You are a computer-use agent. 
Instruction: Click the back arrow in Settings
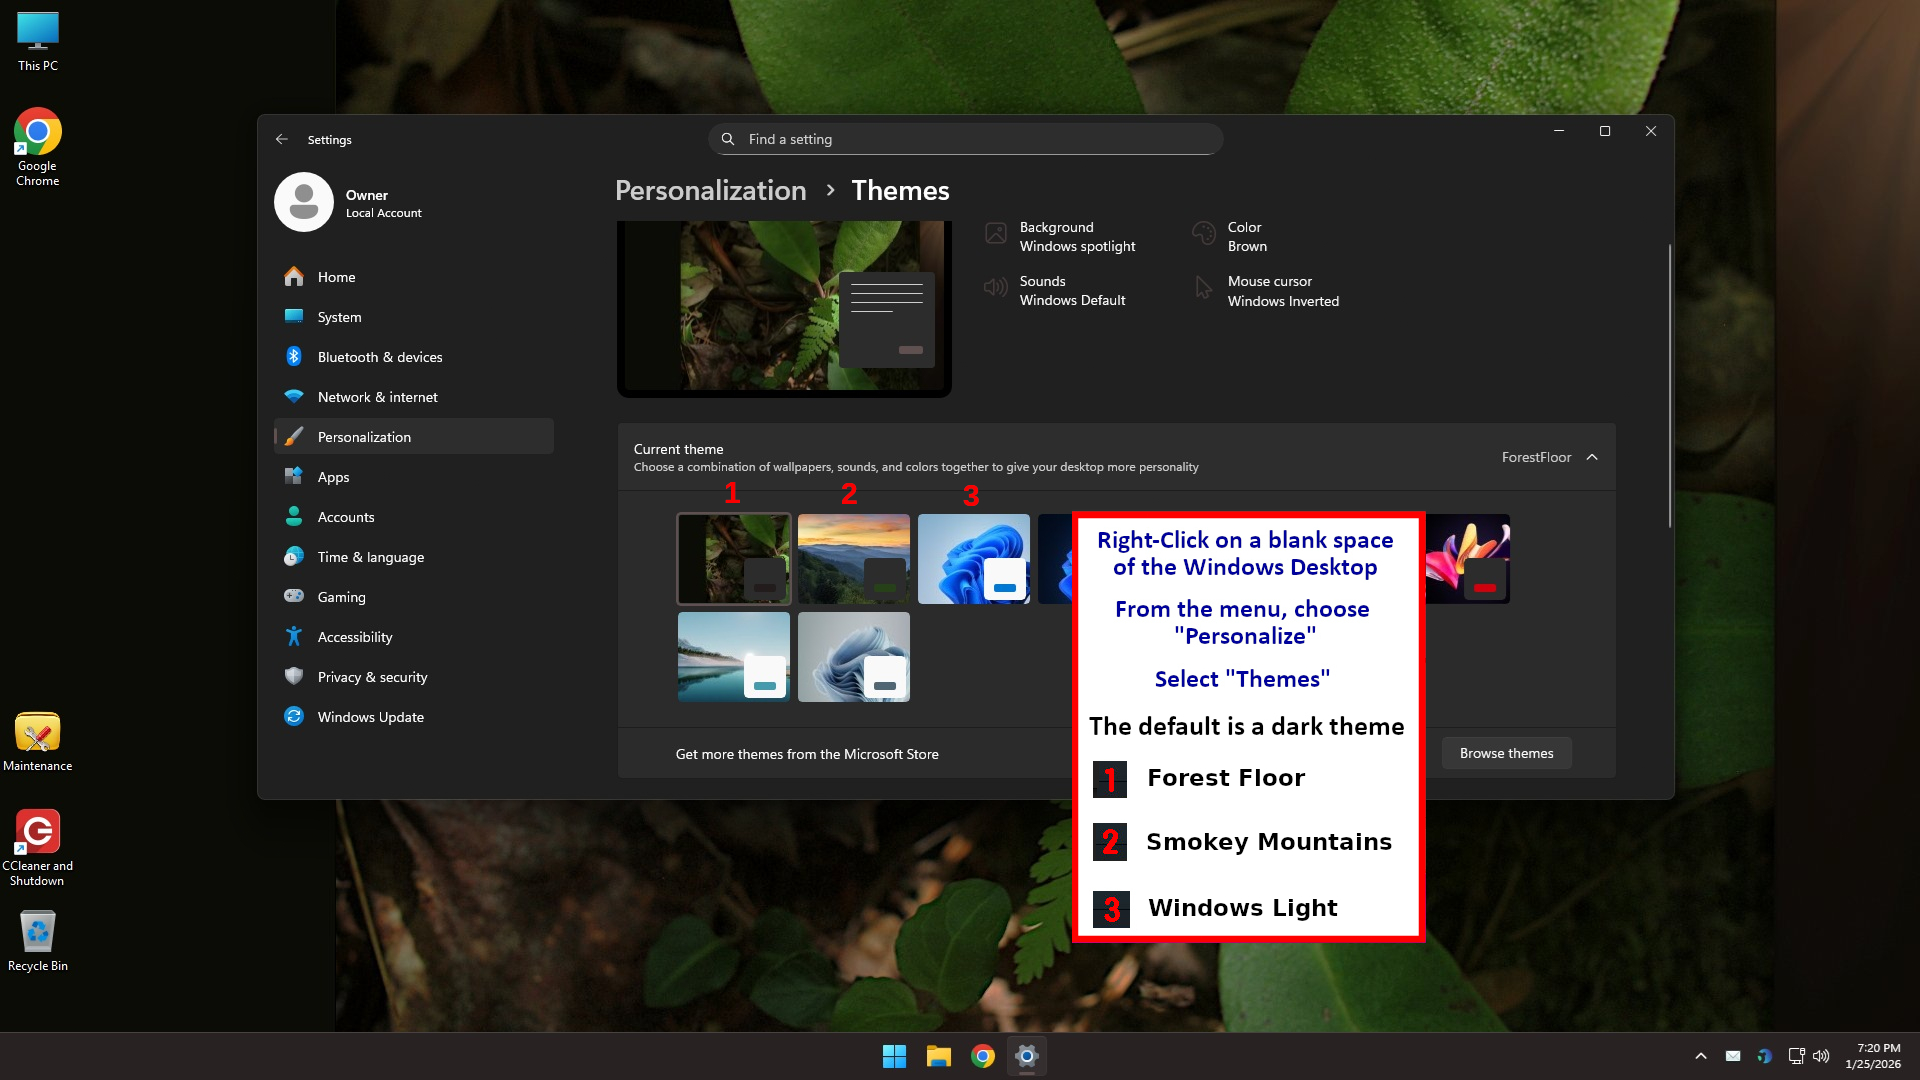point(282,140)
